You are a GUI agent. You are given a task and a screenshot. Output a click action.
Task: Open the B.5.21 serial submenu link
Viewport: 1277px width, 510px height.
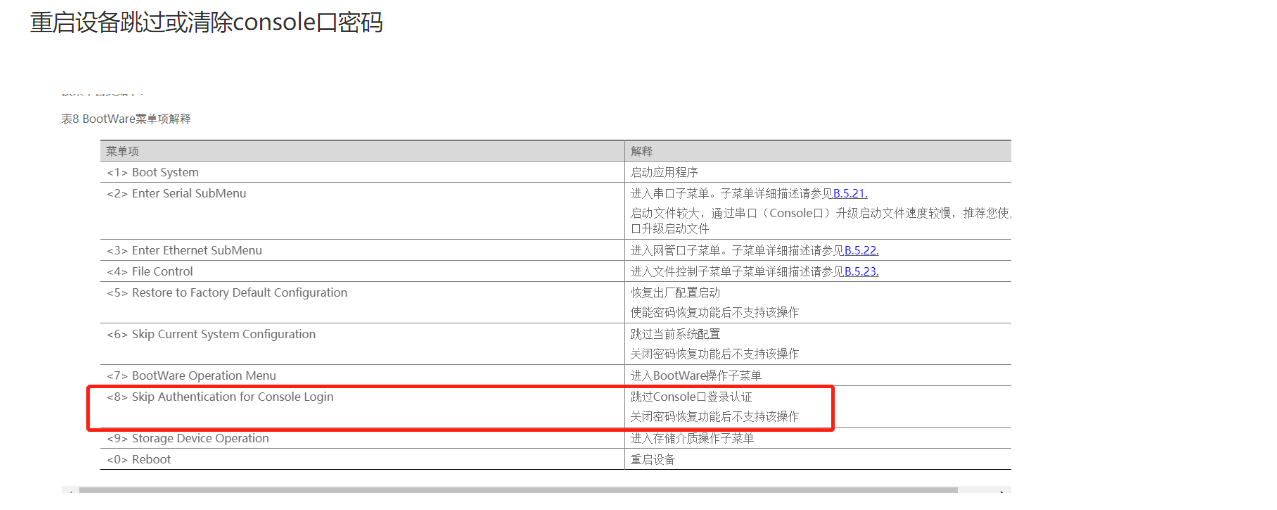(x=850, y=193)
